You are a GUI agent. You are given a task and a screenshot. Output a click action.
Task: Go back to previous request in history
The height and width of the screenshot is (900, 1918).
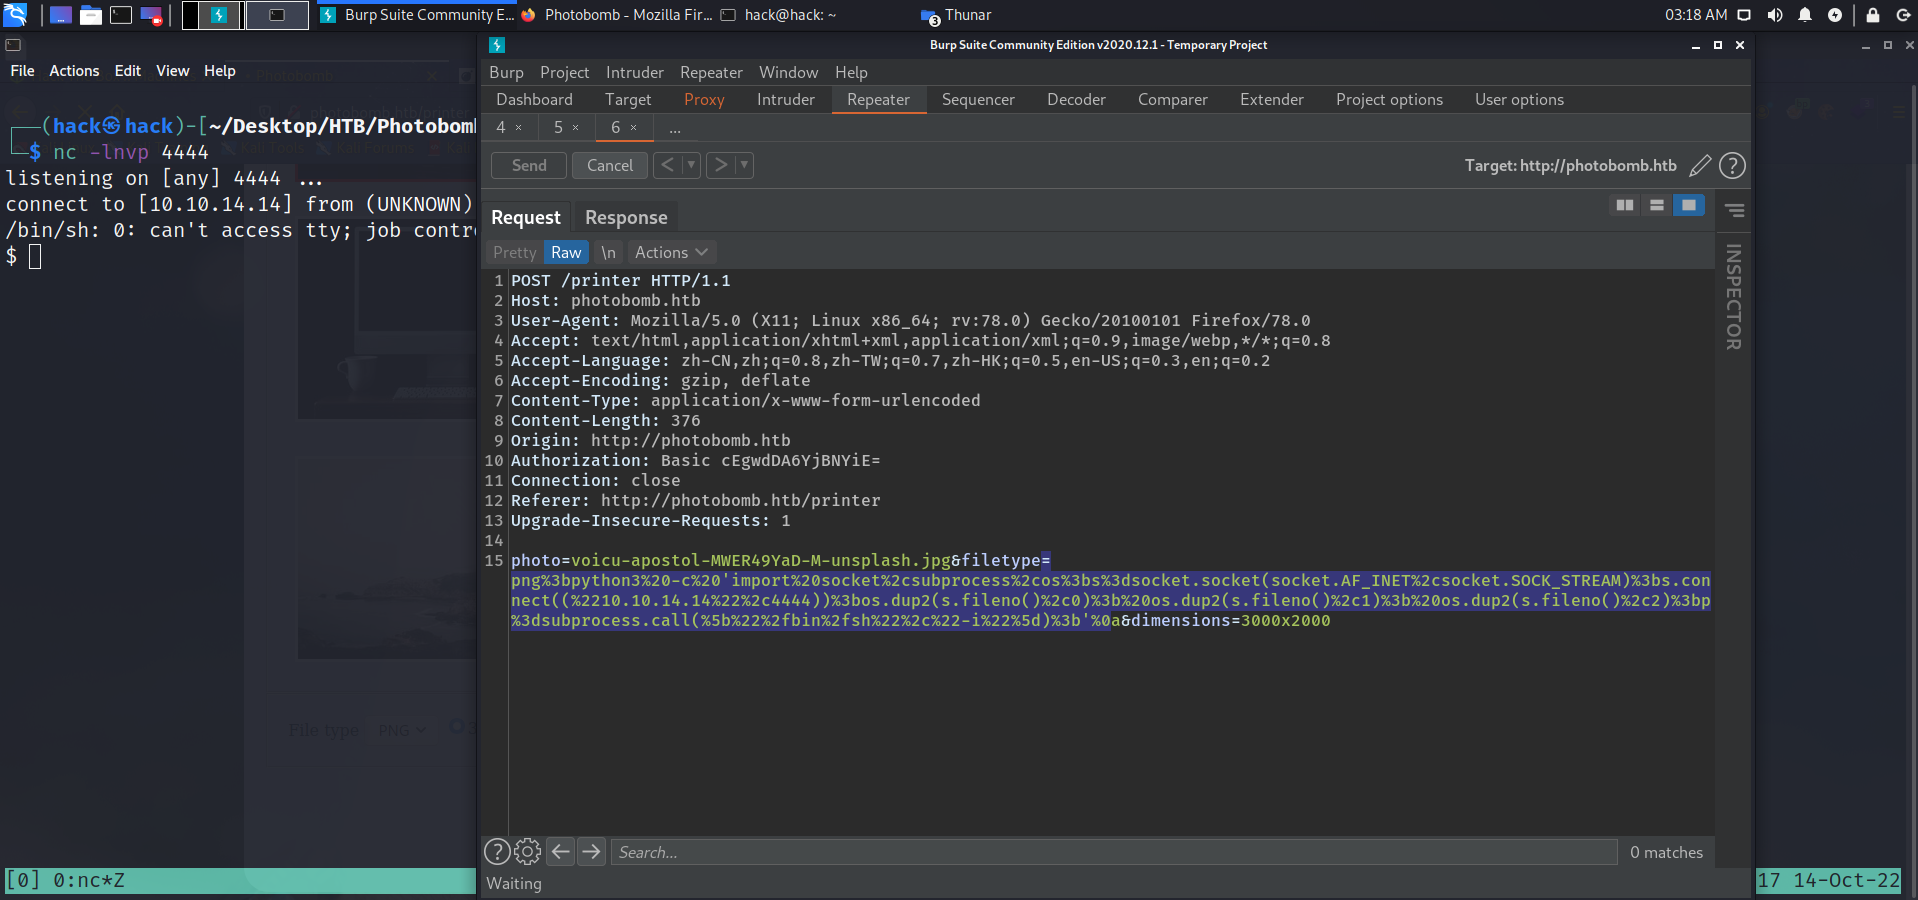click(x=667, y=165)
